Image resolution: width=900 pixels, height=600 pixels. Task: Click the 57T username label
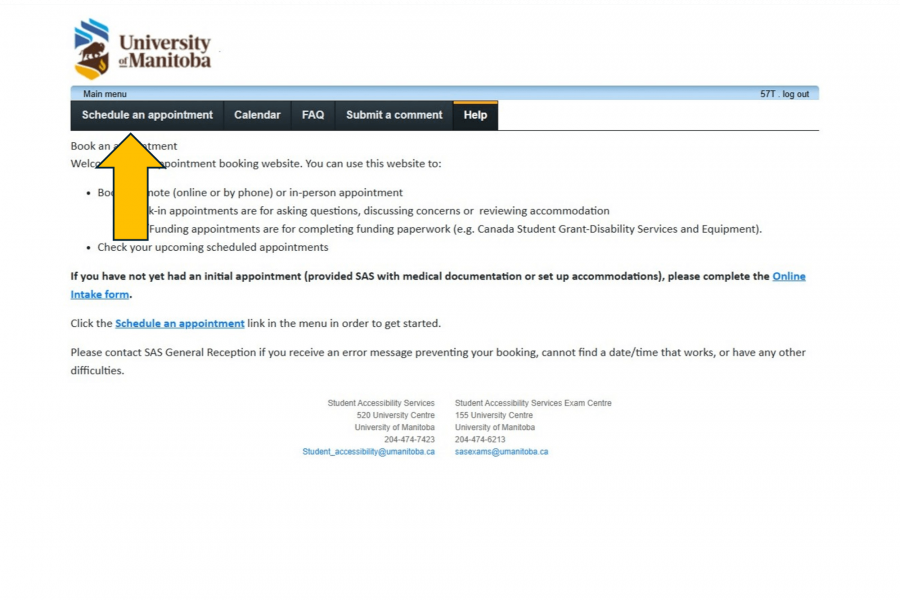[767, 94]
